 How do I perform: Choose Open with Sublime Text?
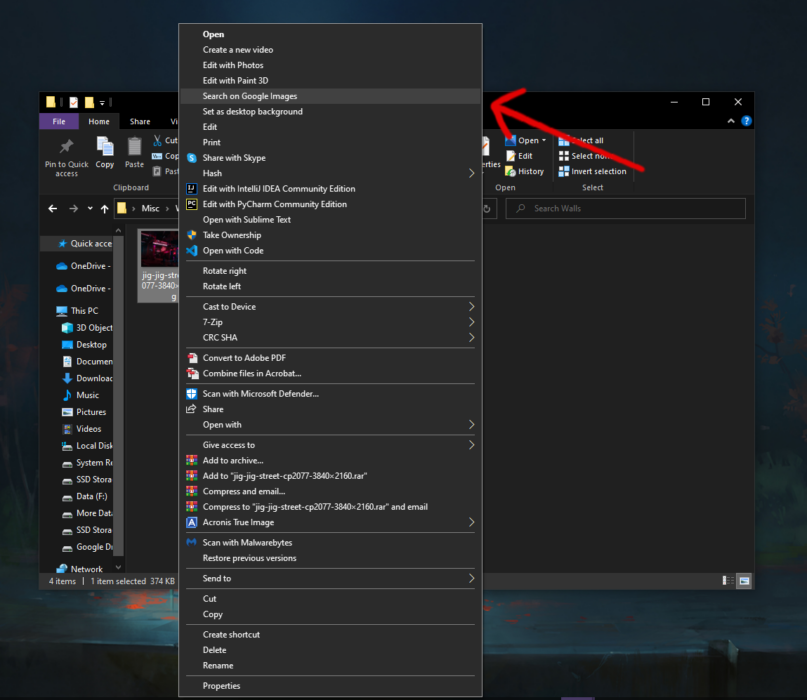point(330,220)
